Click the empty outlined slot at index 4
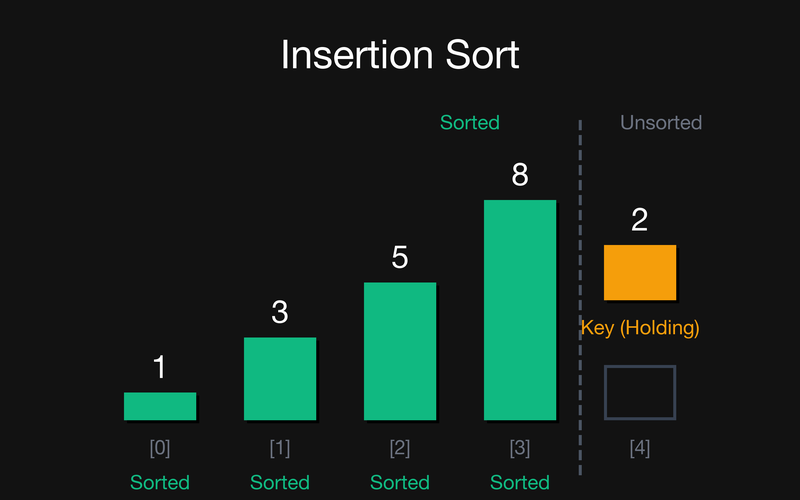Image resolution: width=800 pixels, height=500 pixels. pos(640,392)
